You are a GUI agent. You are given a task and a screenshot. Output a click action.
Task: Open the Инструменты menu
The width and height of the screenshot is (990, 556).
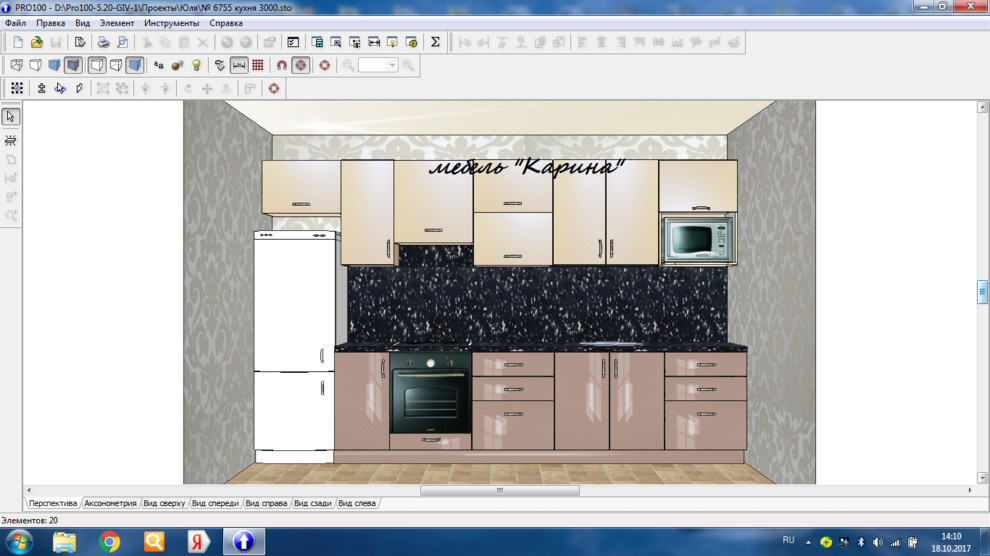click(x=171, y=22)
